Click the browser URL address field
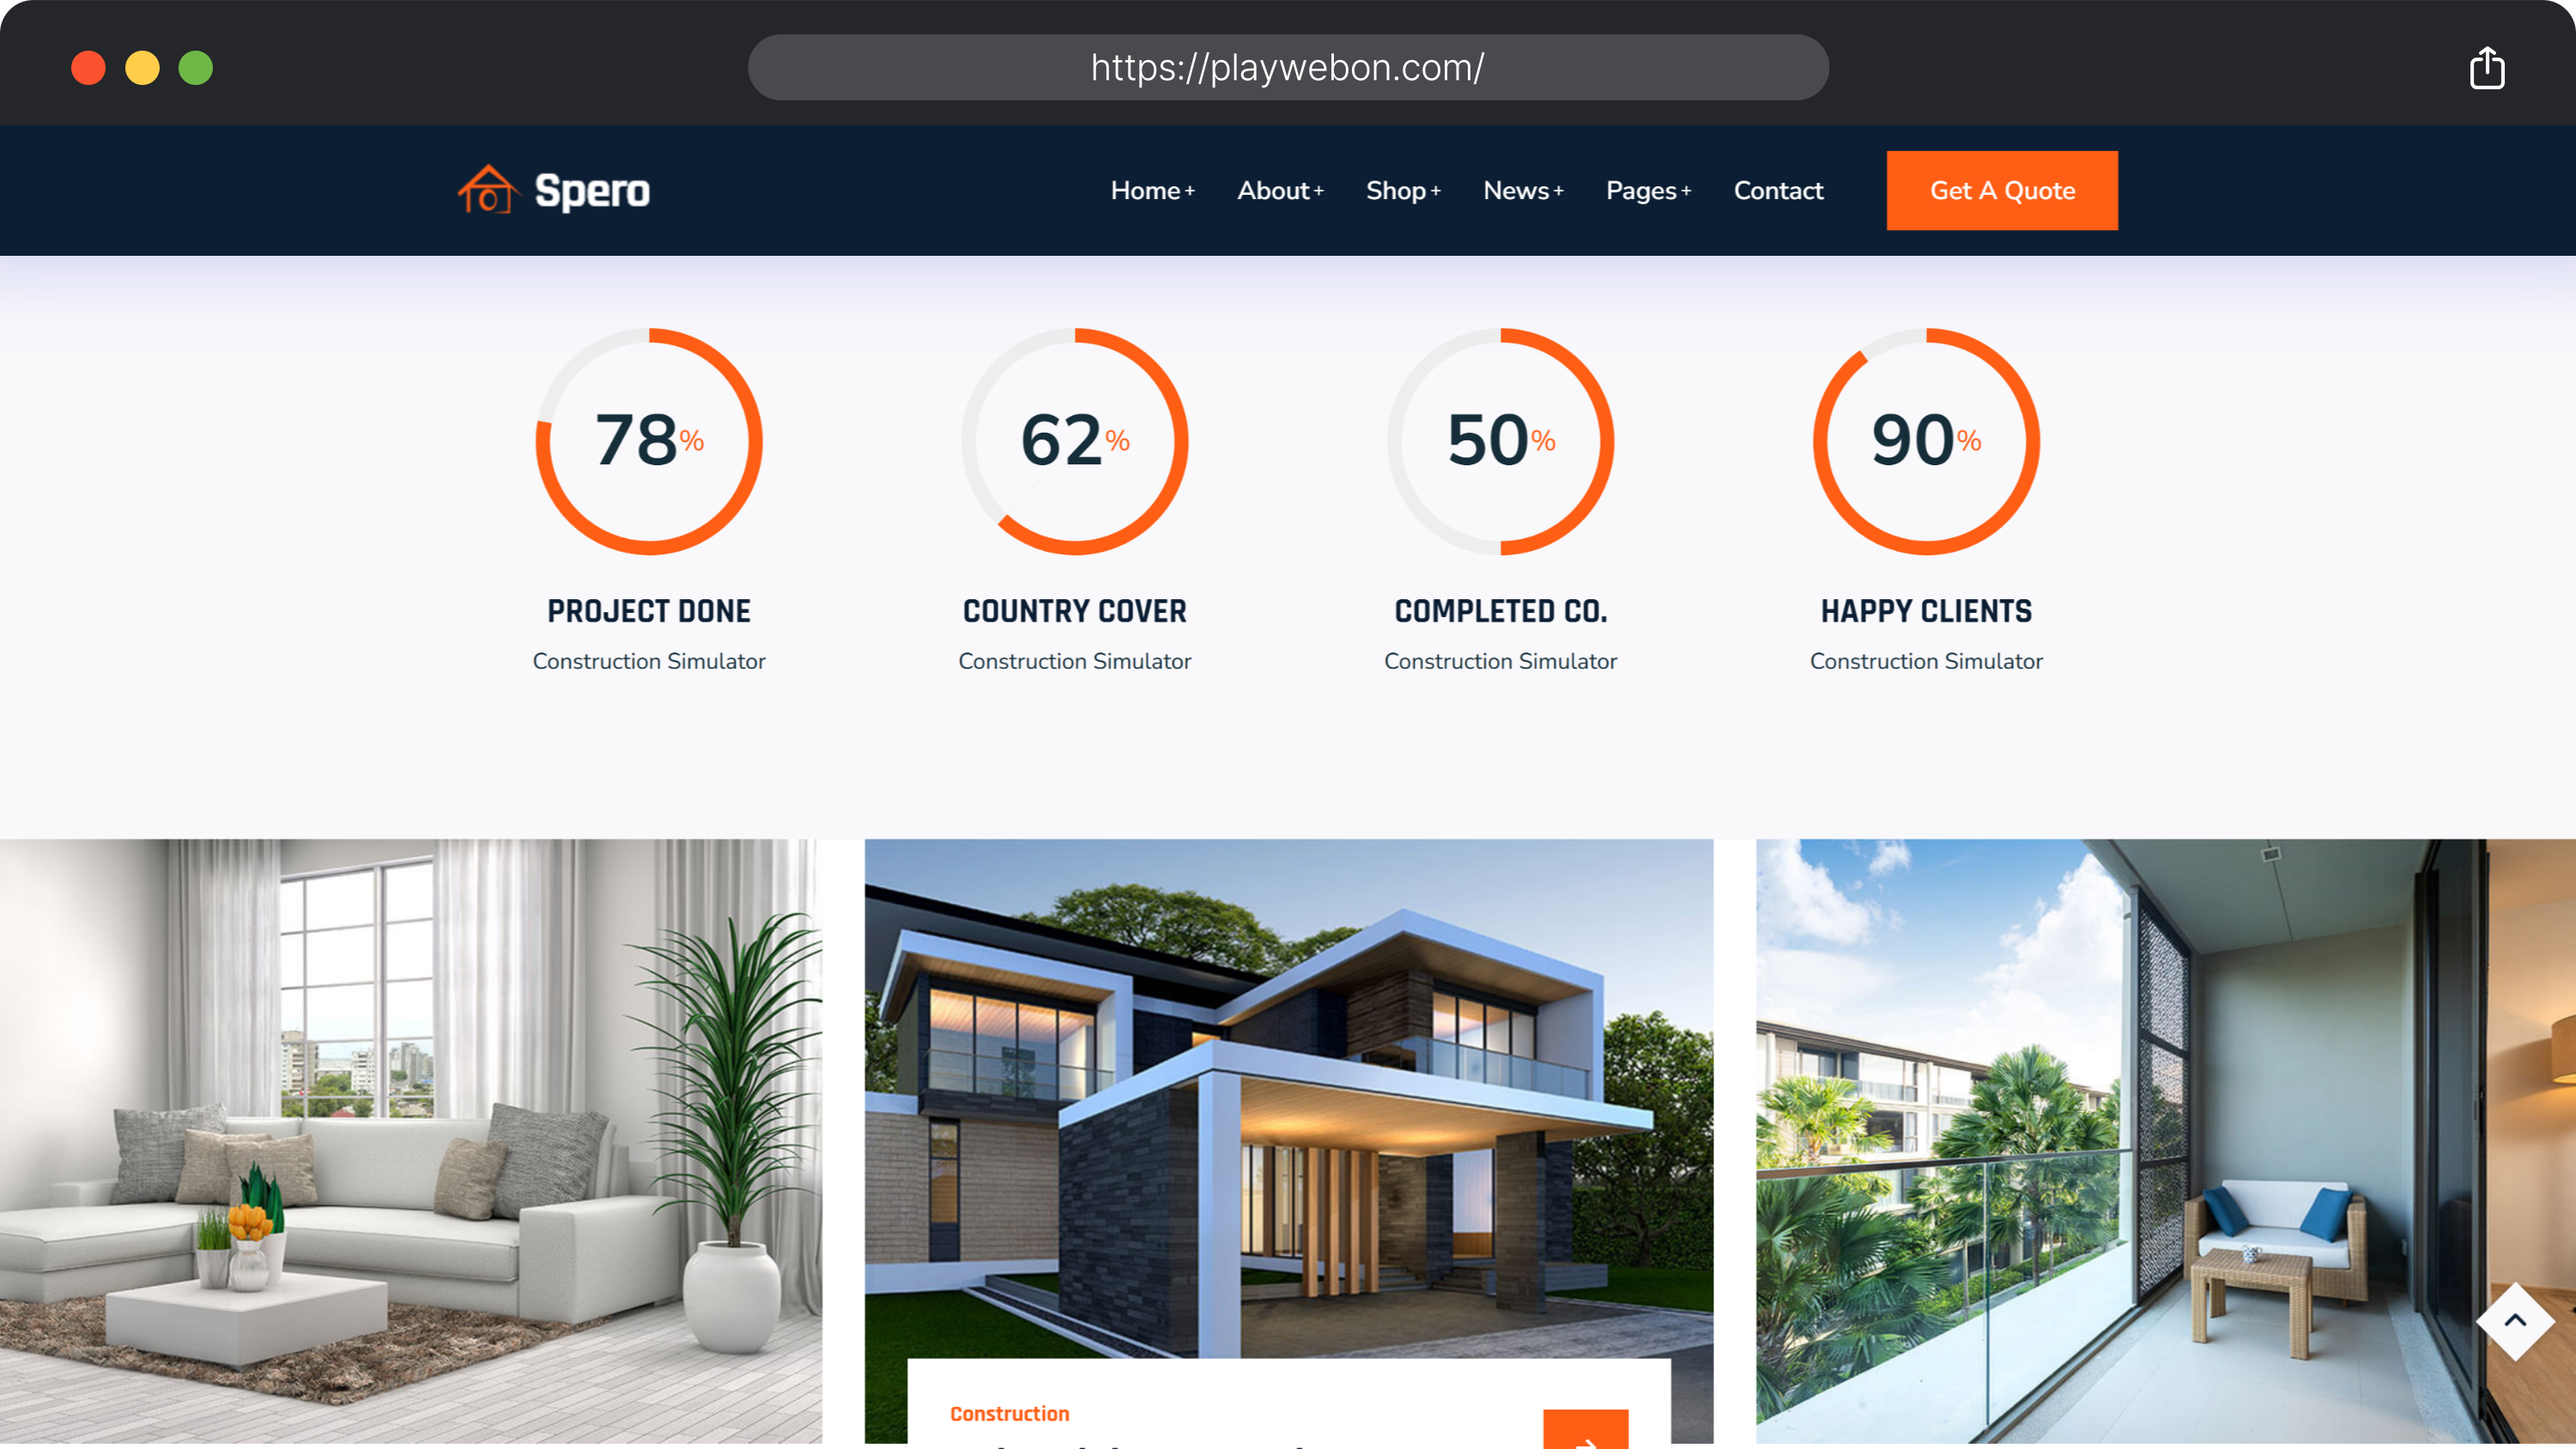 click(1288, 68)
